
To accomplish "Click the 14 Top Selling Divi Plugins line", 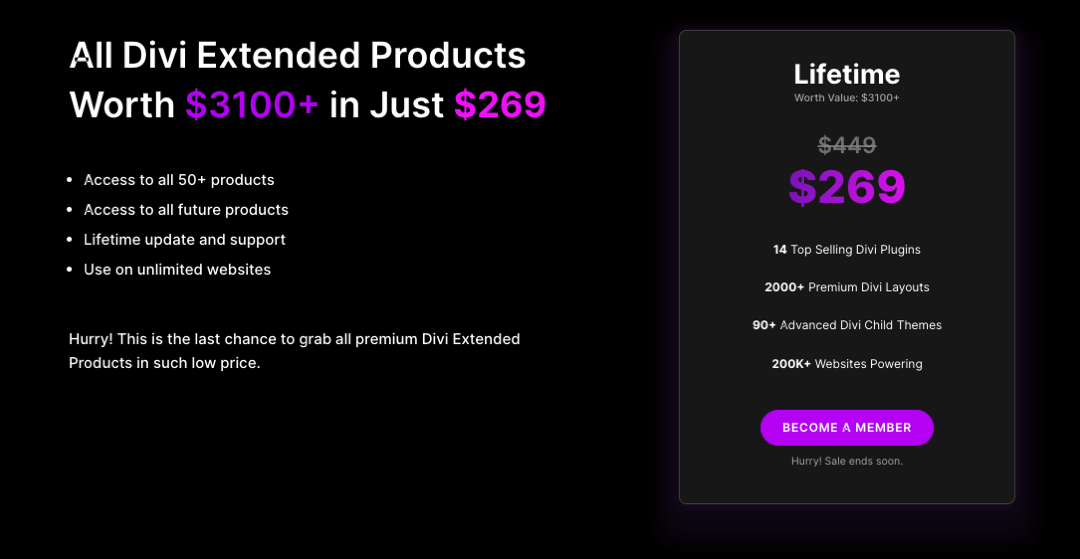I will [x=847, y=249].
